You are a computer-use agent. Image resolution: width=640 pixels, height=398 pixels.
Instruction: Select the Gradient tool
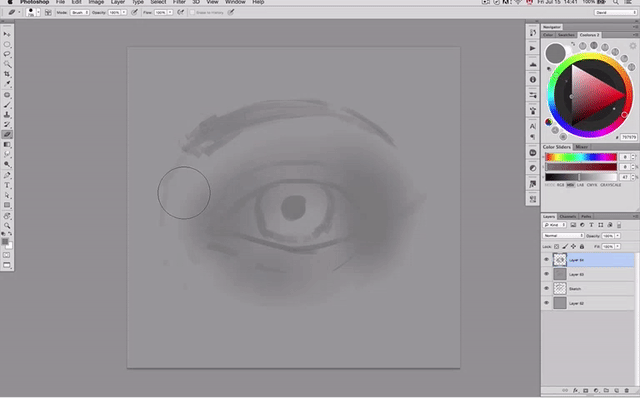click(x=7, y=145)
